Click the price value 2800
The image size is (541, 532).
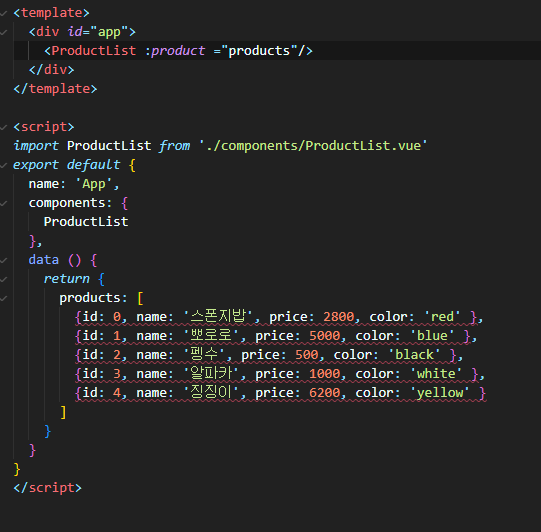tap(339, 317)
